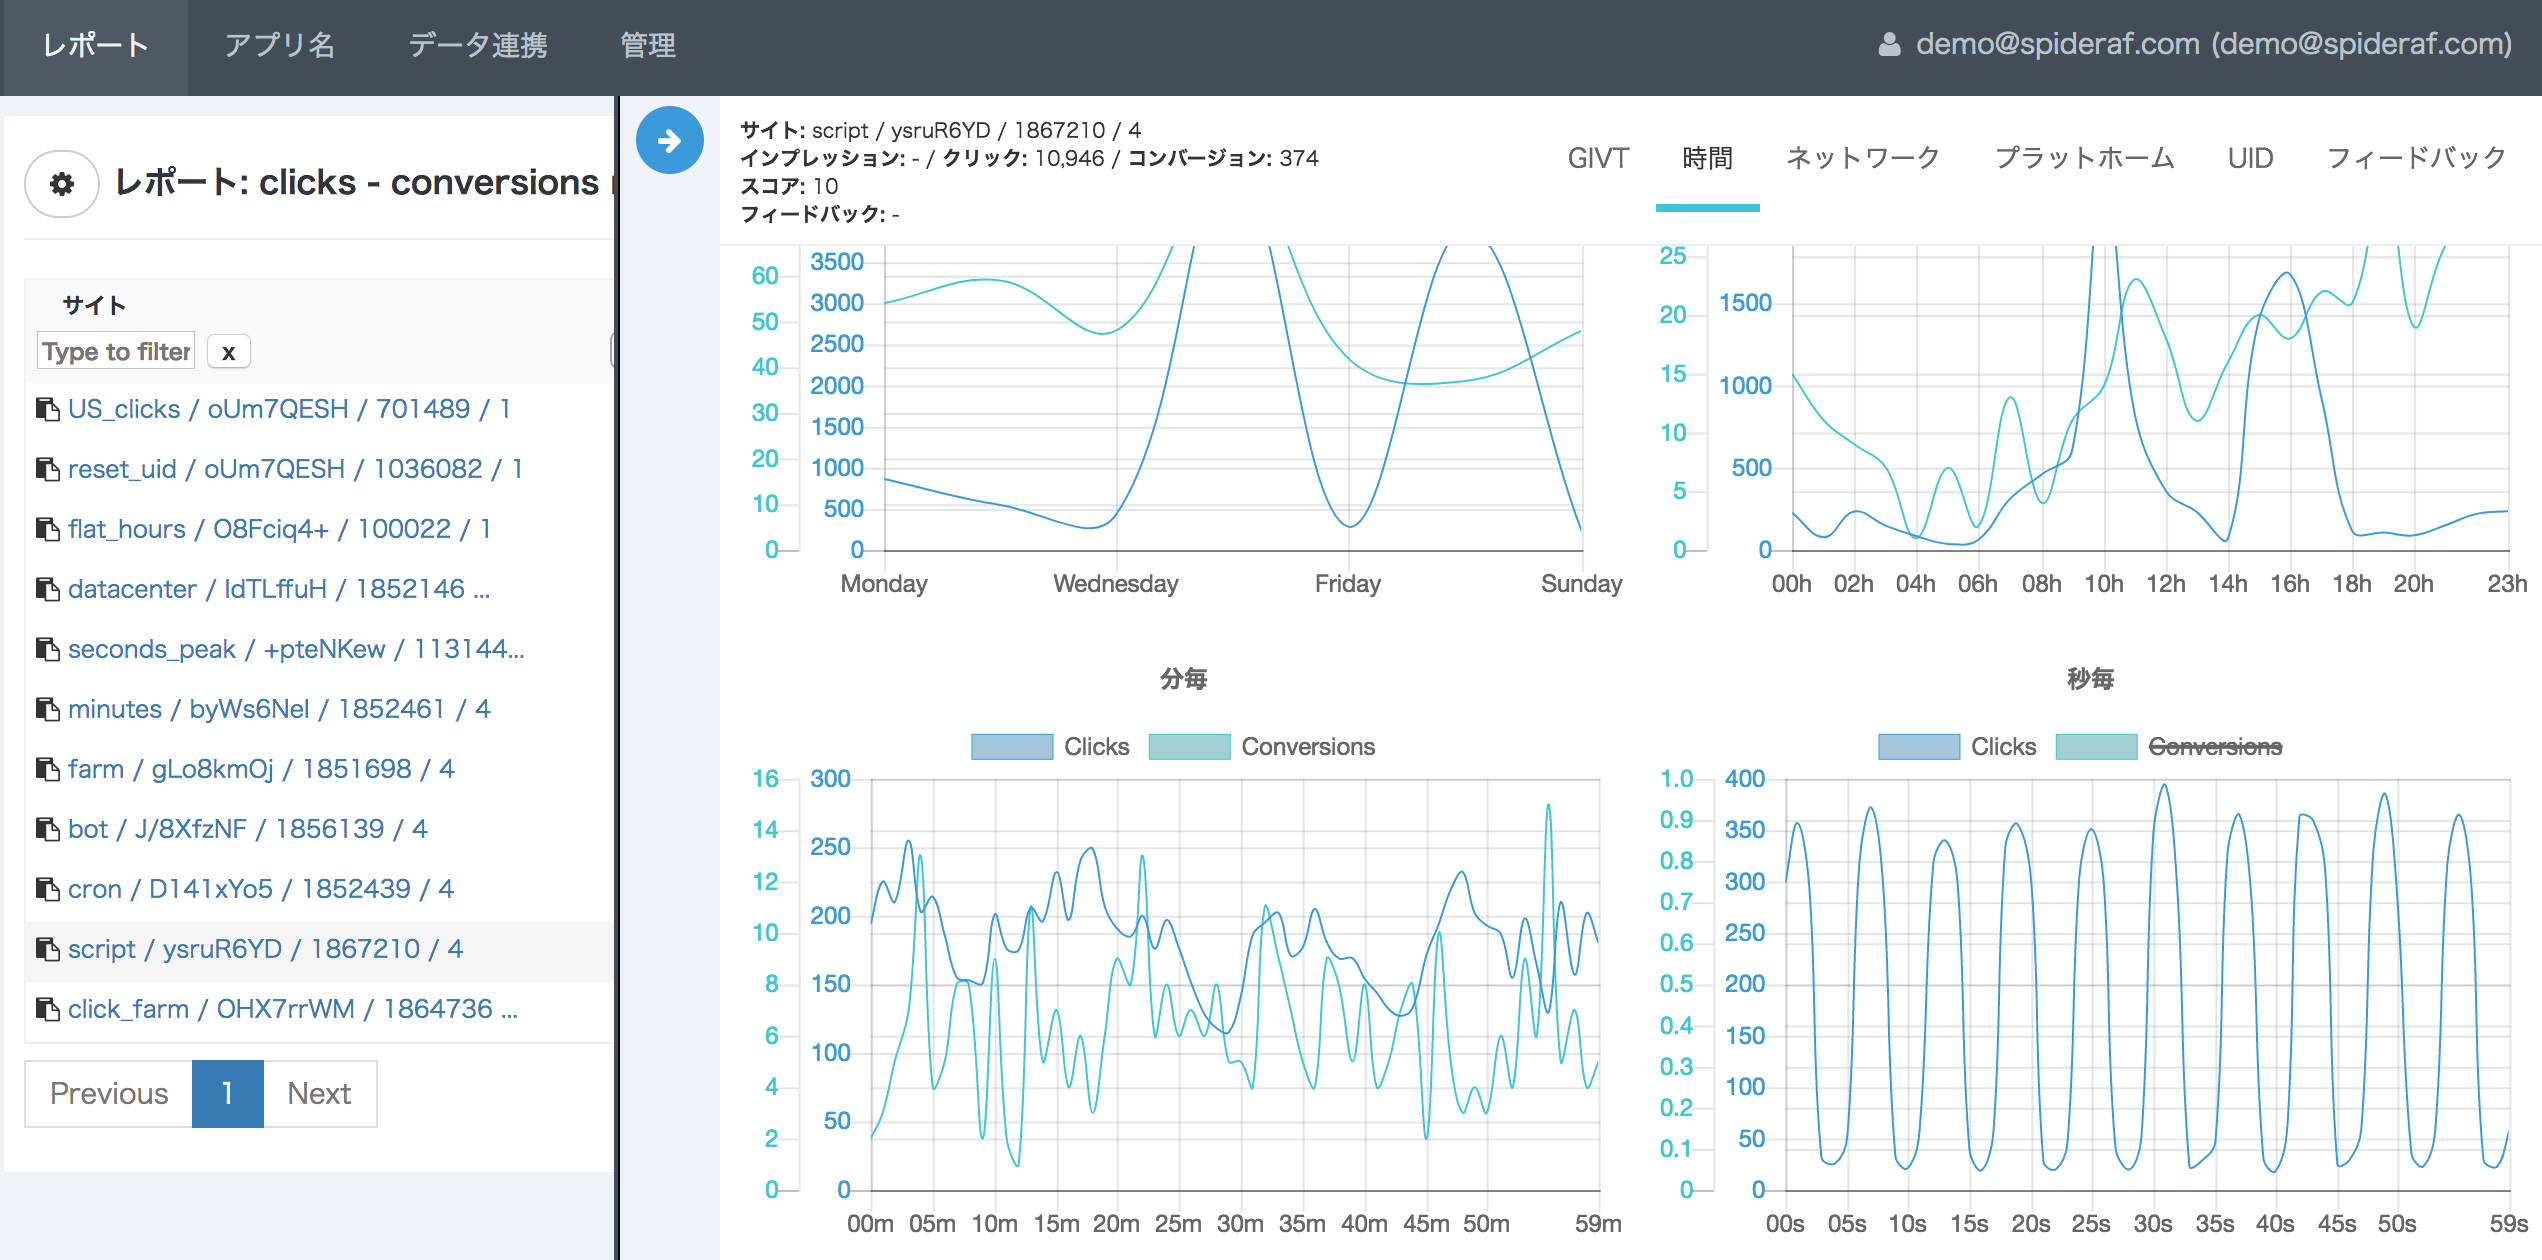The width and height of the screenshot is (2542, 1260).
Task: Switch to the ネットワーク tab
Action: (x=1862, y=158)
